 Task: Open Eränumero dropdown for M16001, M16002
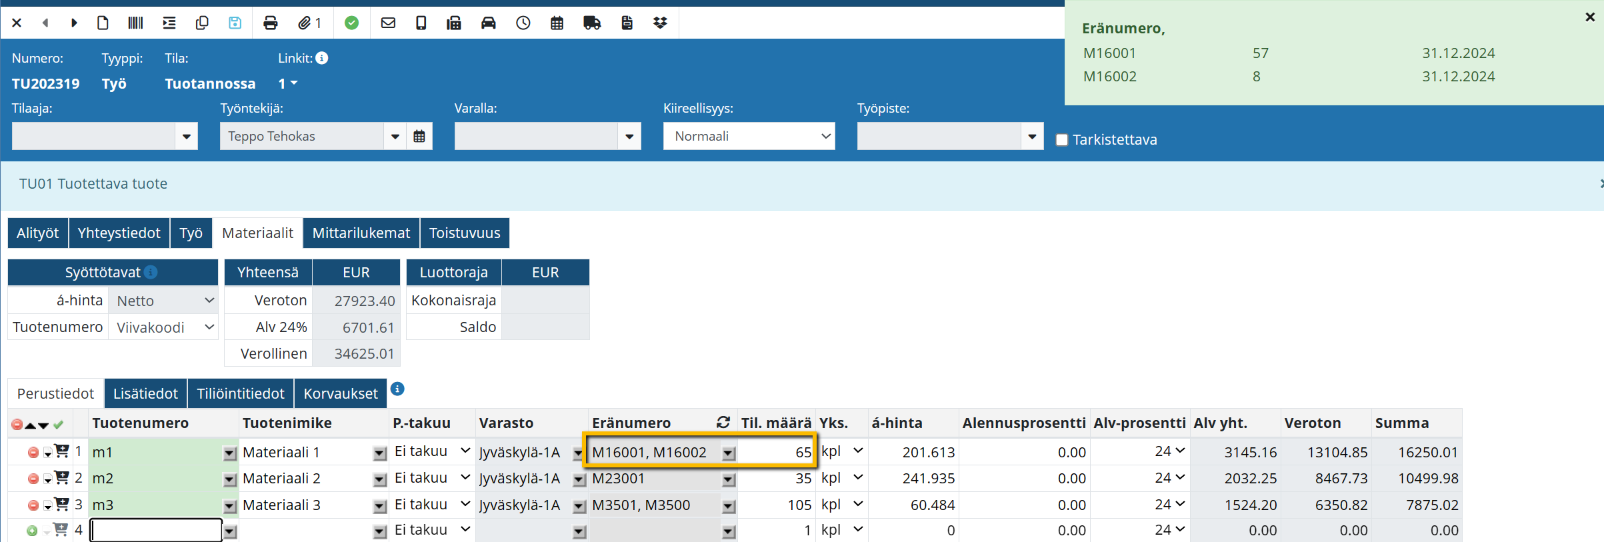(728, 453)
